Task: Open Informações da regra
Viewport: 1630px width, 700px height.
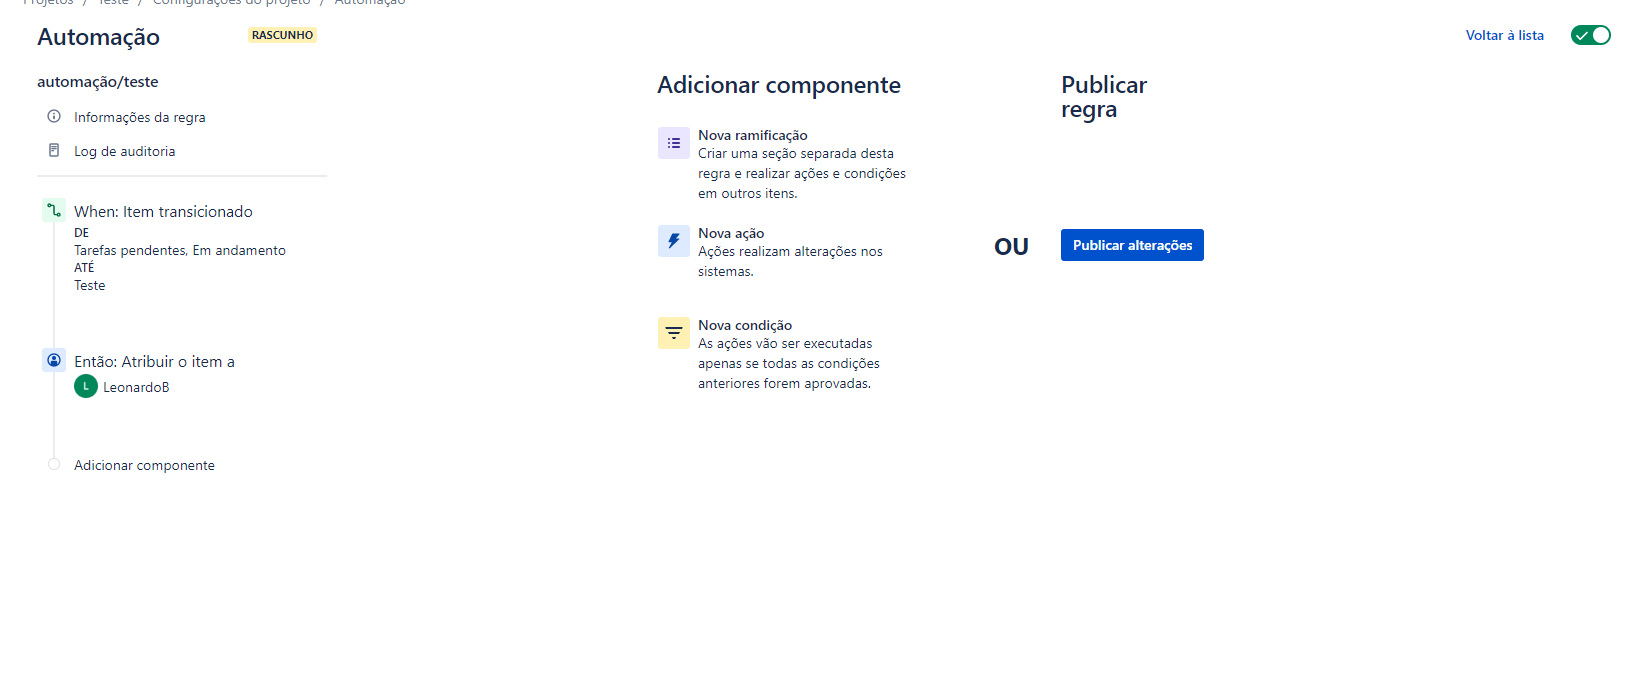Action: (140, 117)
